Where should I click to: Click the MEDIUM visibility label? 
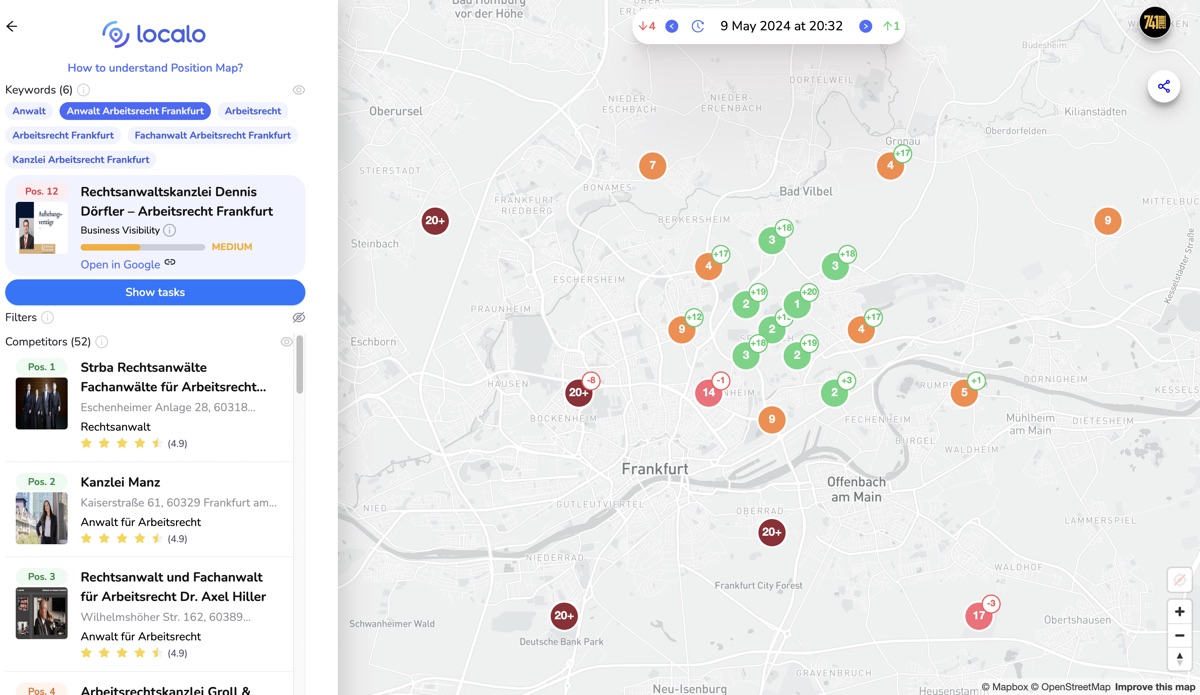click(x=232, y=247)
